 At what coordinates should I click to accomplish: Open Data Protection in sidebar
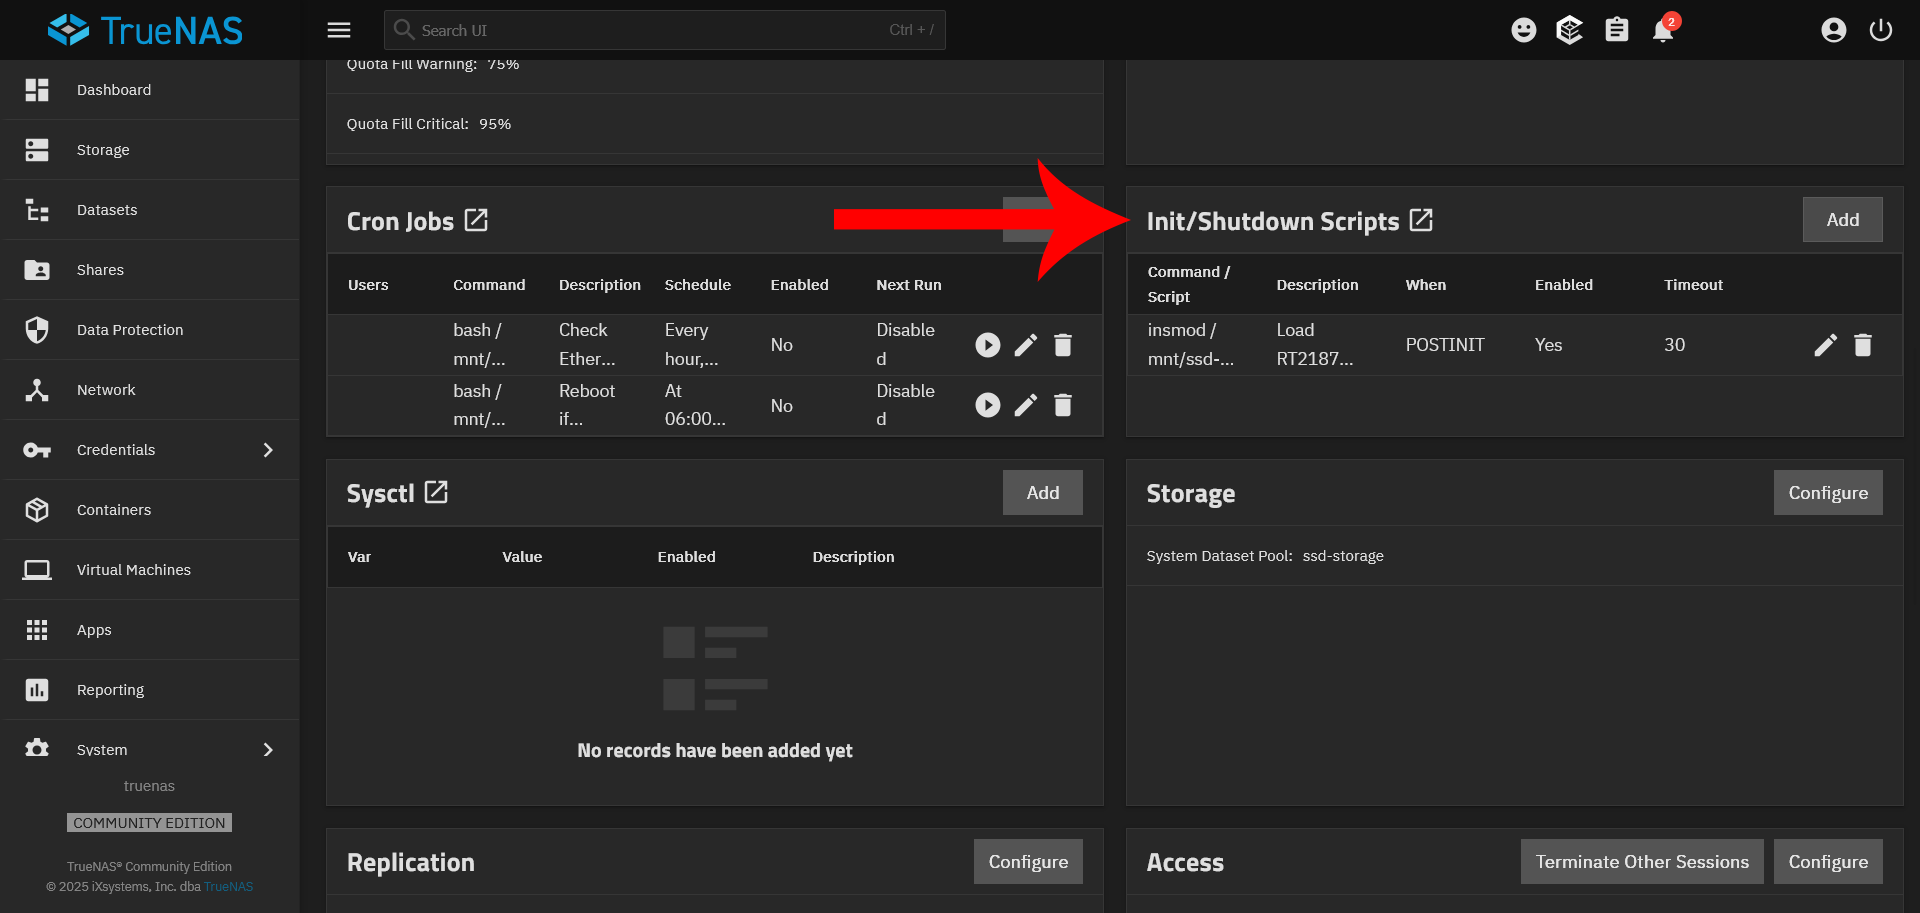click(x=152, y=330)
